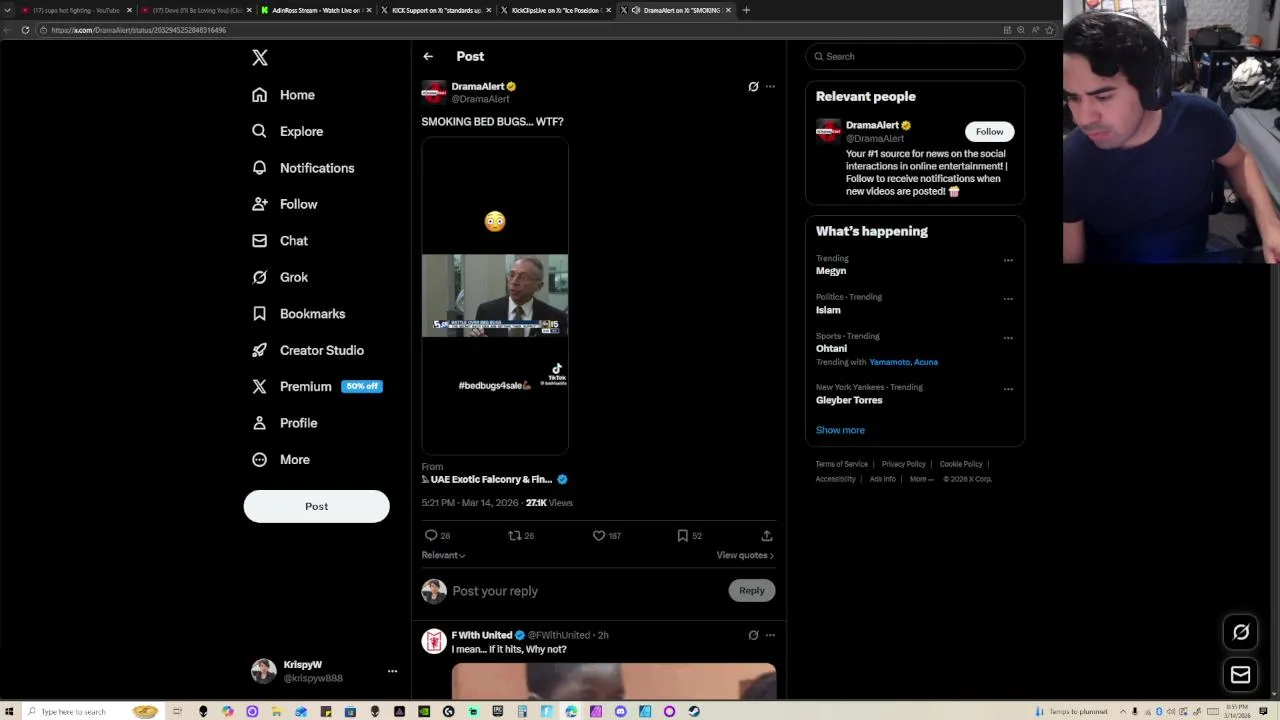Screen dimensions: 1280x720
Task: Click View quotes link
Action: tap(745, 555)
